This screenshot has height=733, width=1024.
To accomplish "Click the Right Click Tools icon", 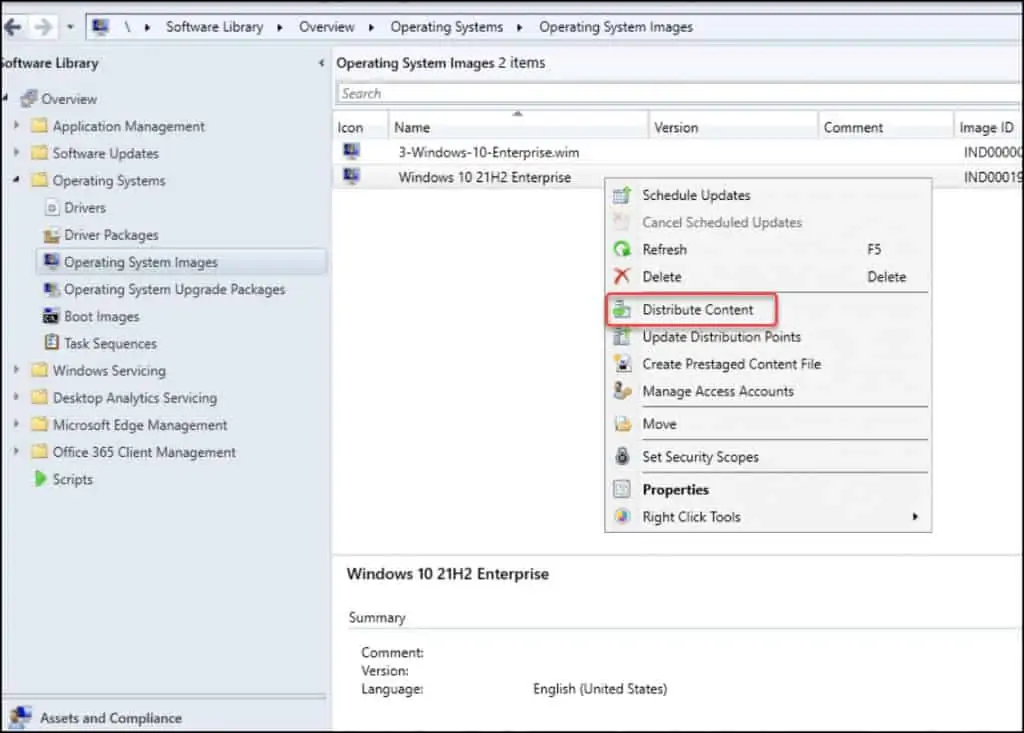I will tap(622, 517).
